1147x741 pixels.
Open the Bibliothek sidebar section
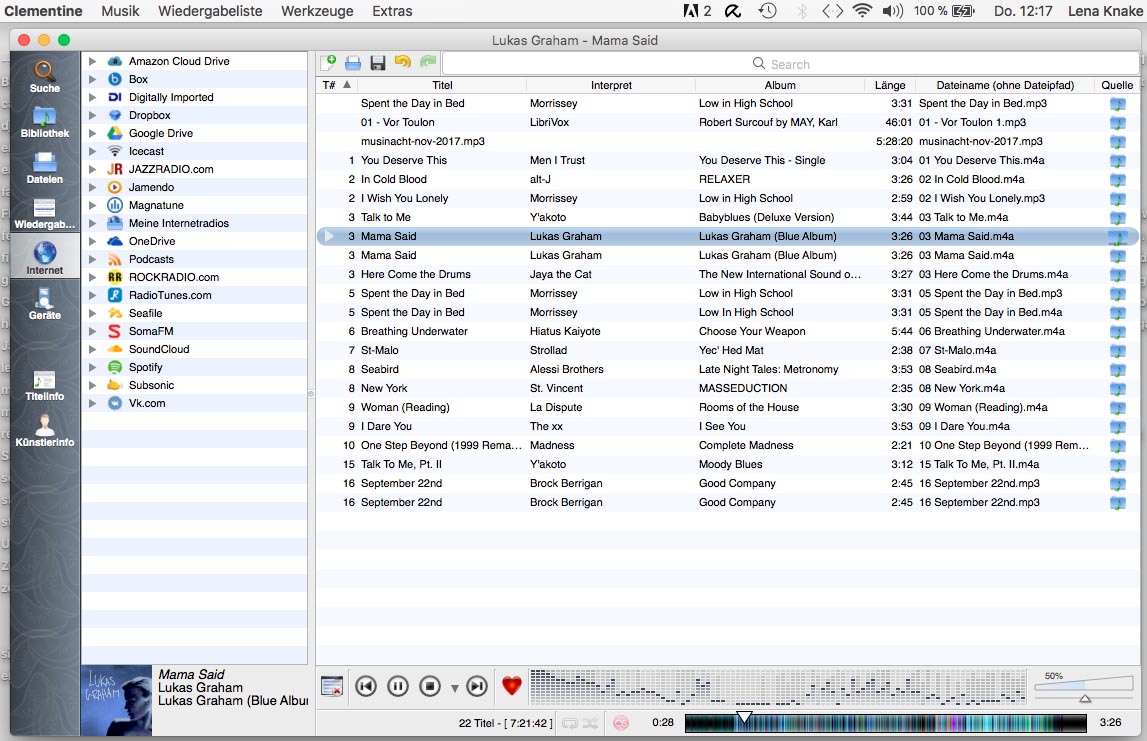pyautogui.click(x=45, y=122)
